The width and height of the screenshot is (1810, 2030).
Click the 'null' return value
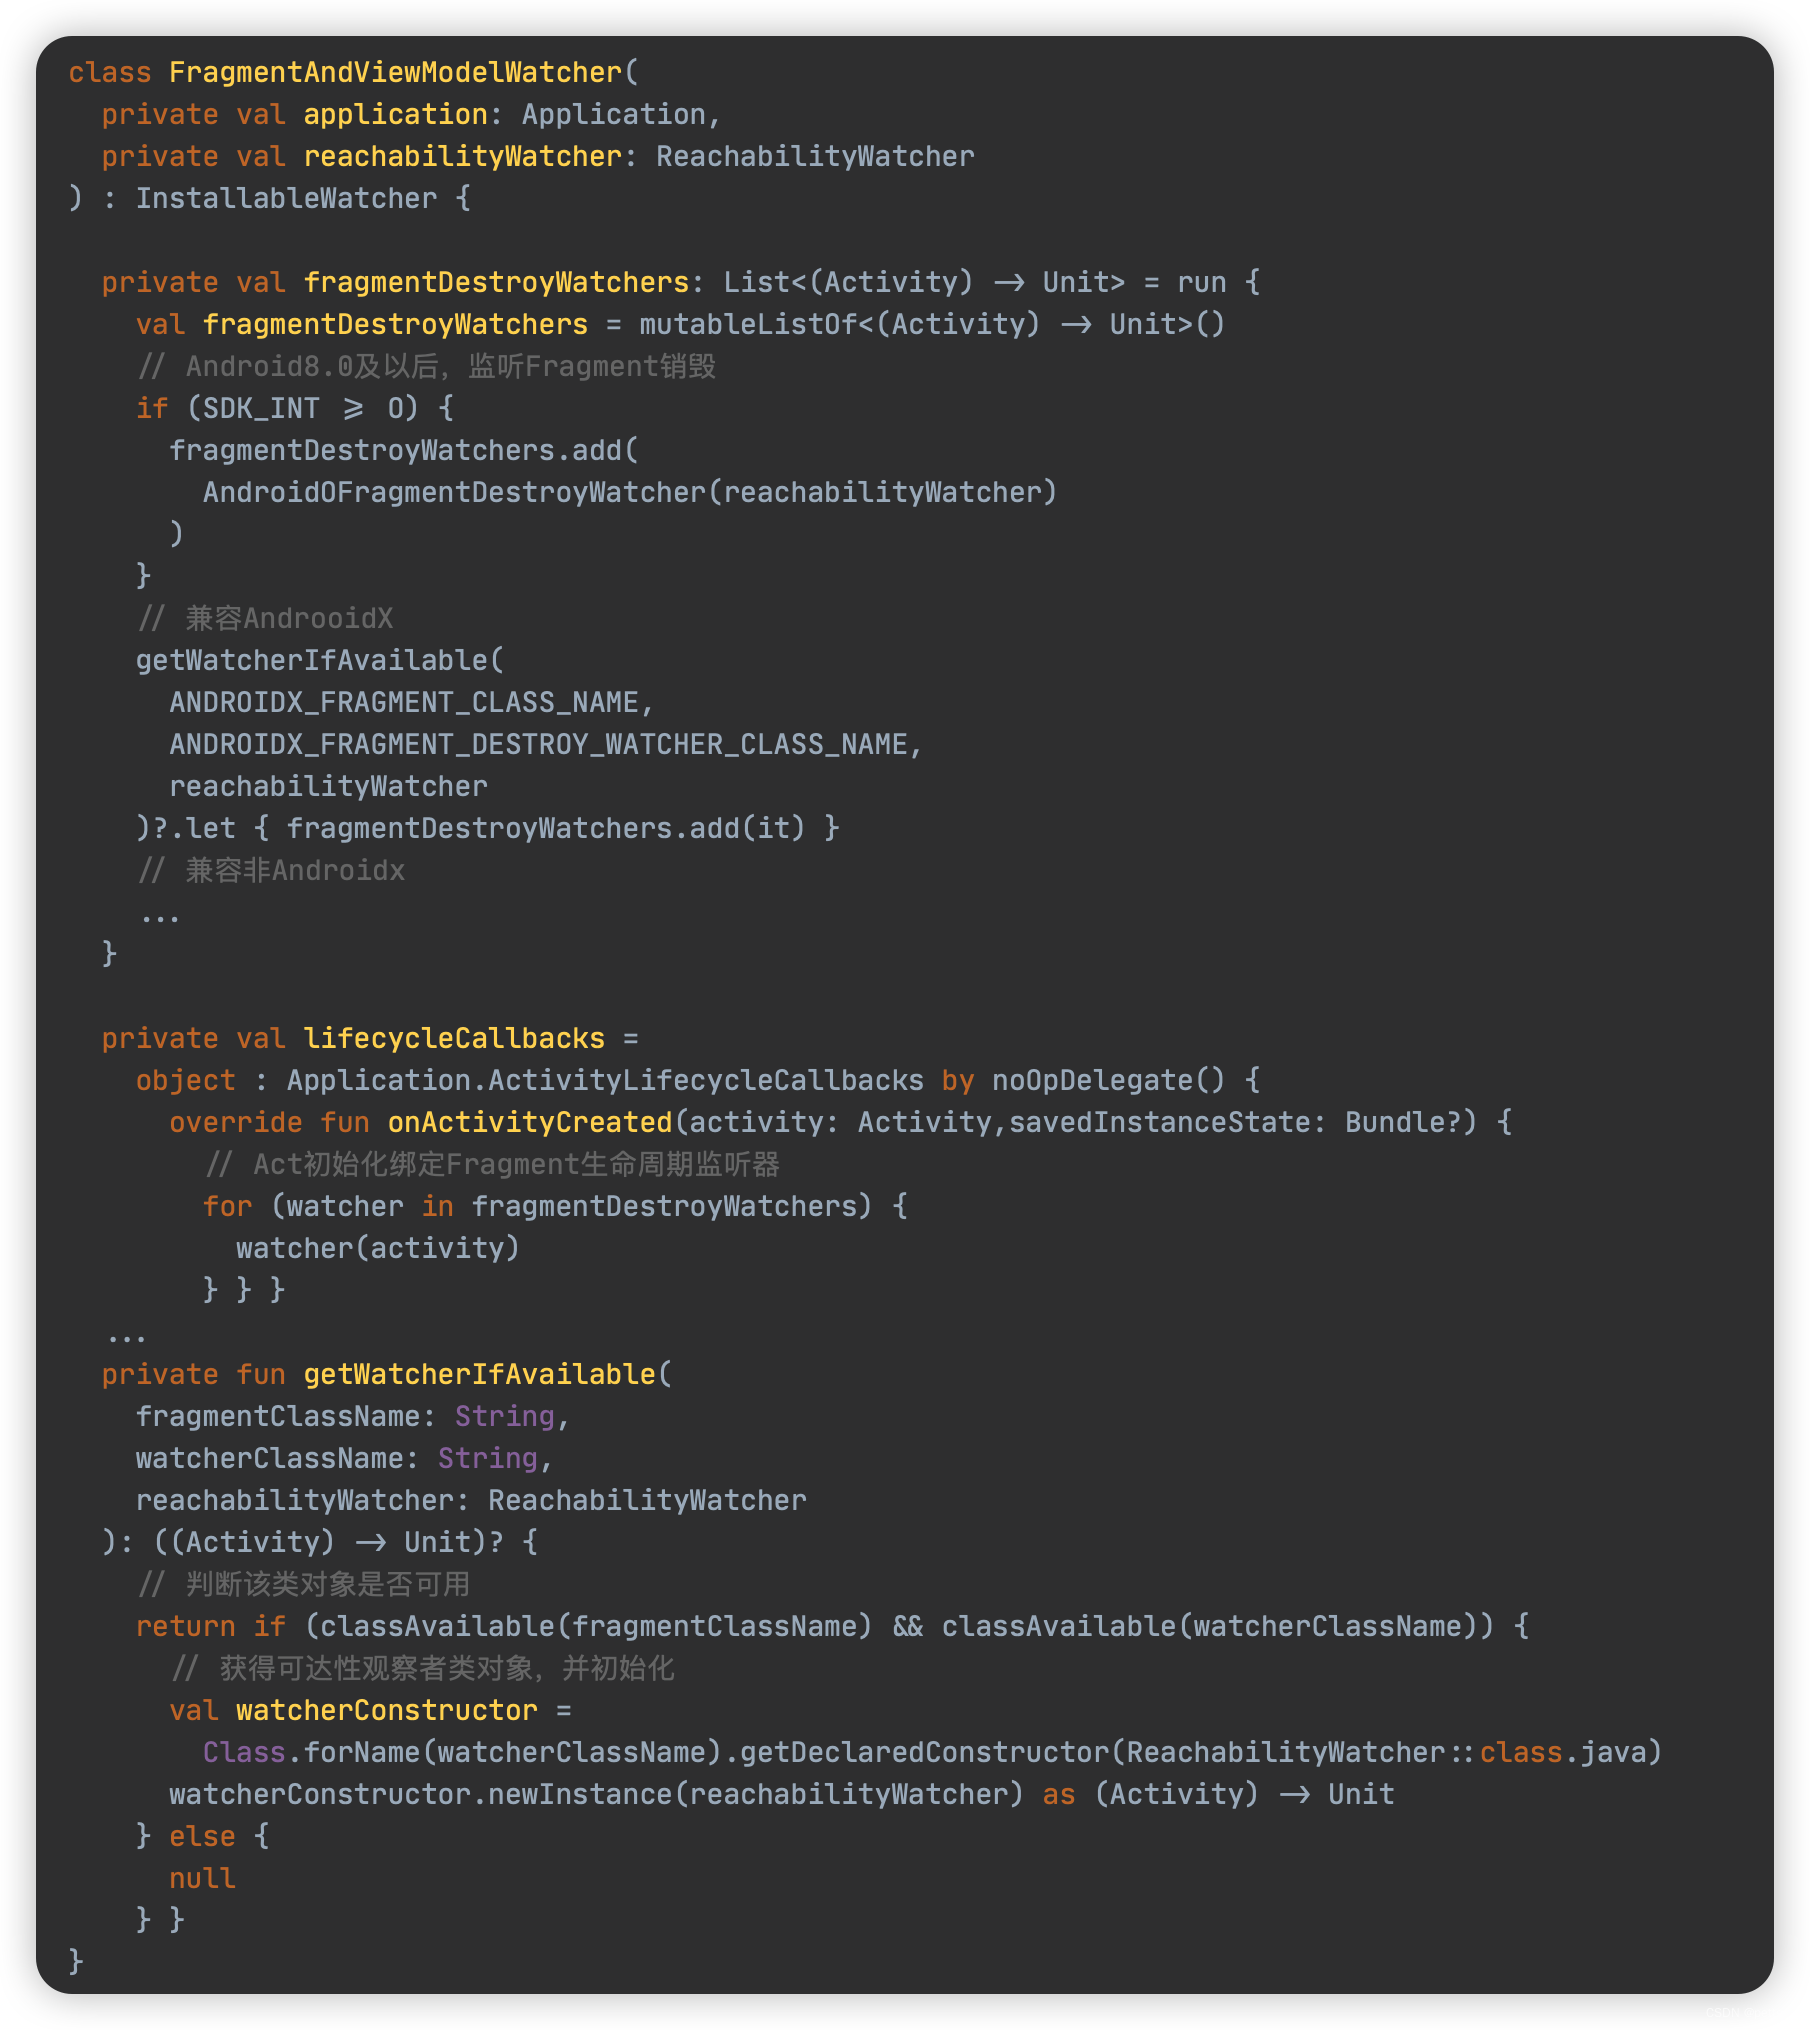pyautogui.click(x=203, y=1879)
